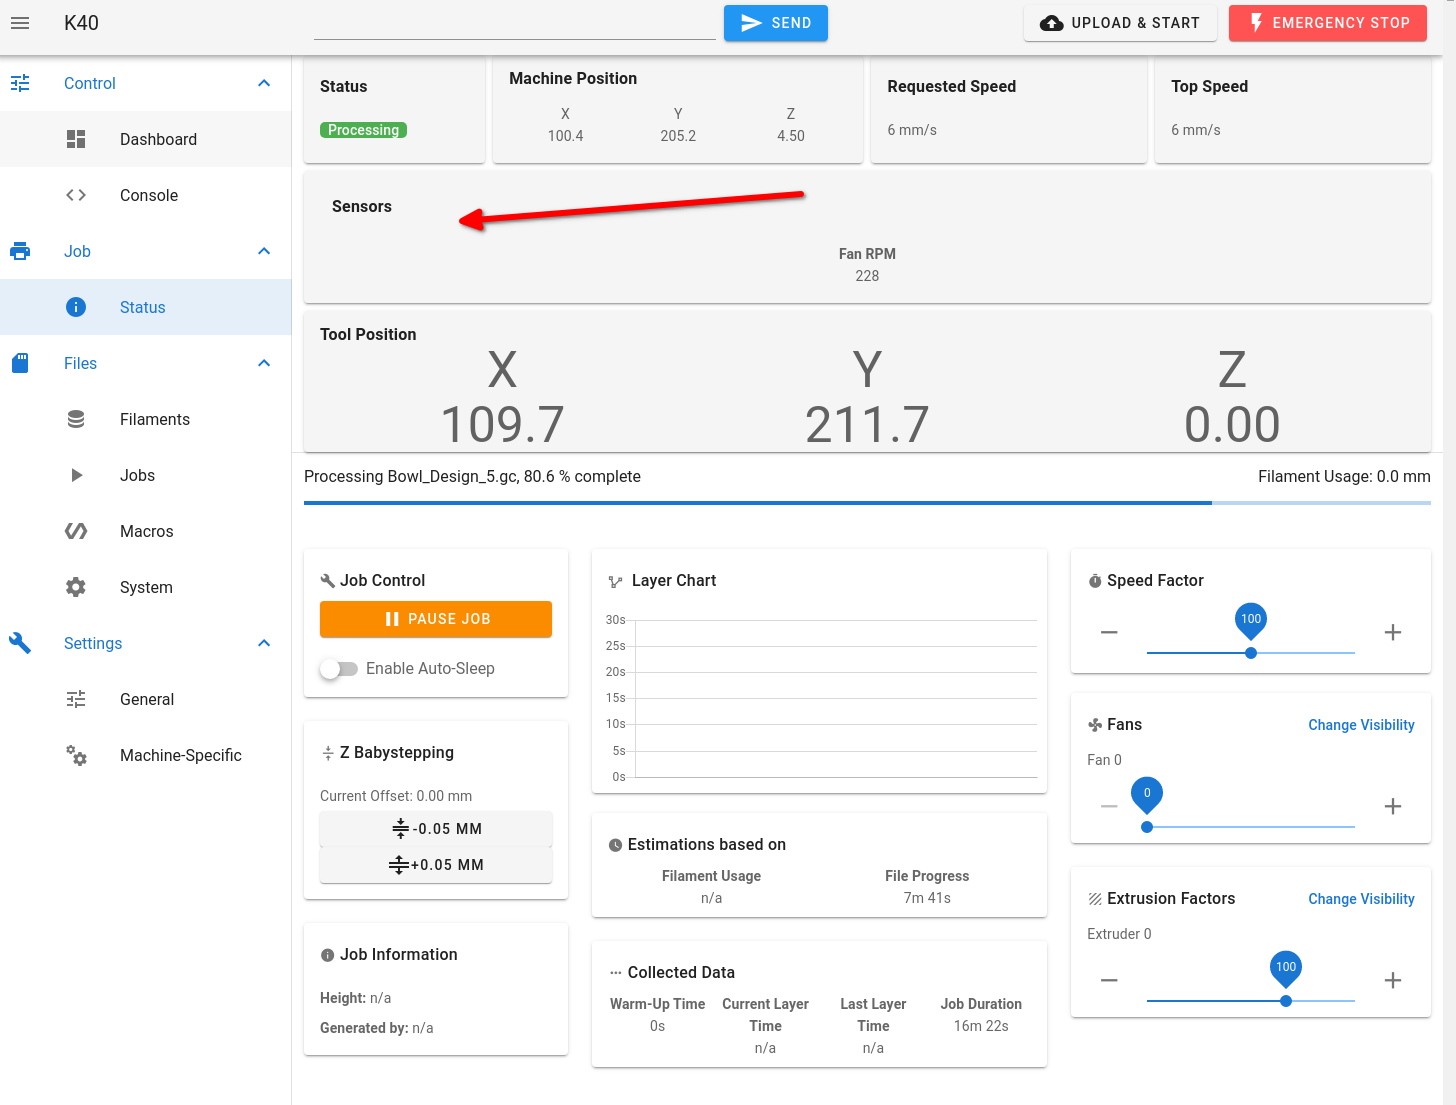The width and height of the screenshot is (1456, 1105).
Task: Collapse the Files section chevron
Action: (x=264, y=363)
